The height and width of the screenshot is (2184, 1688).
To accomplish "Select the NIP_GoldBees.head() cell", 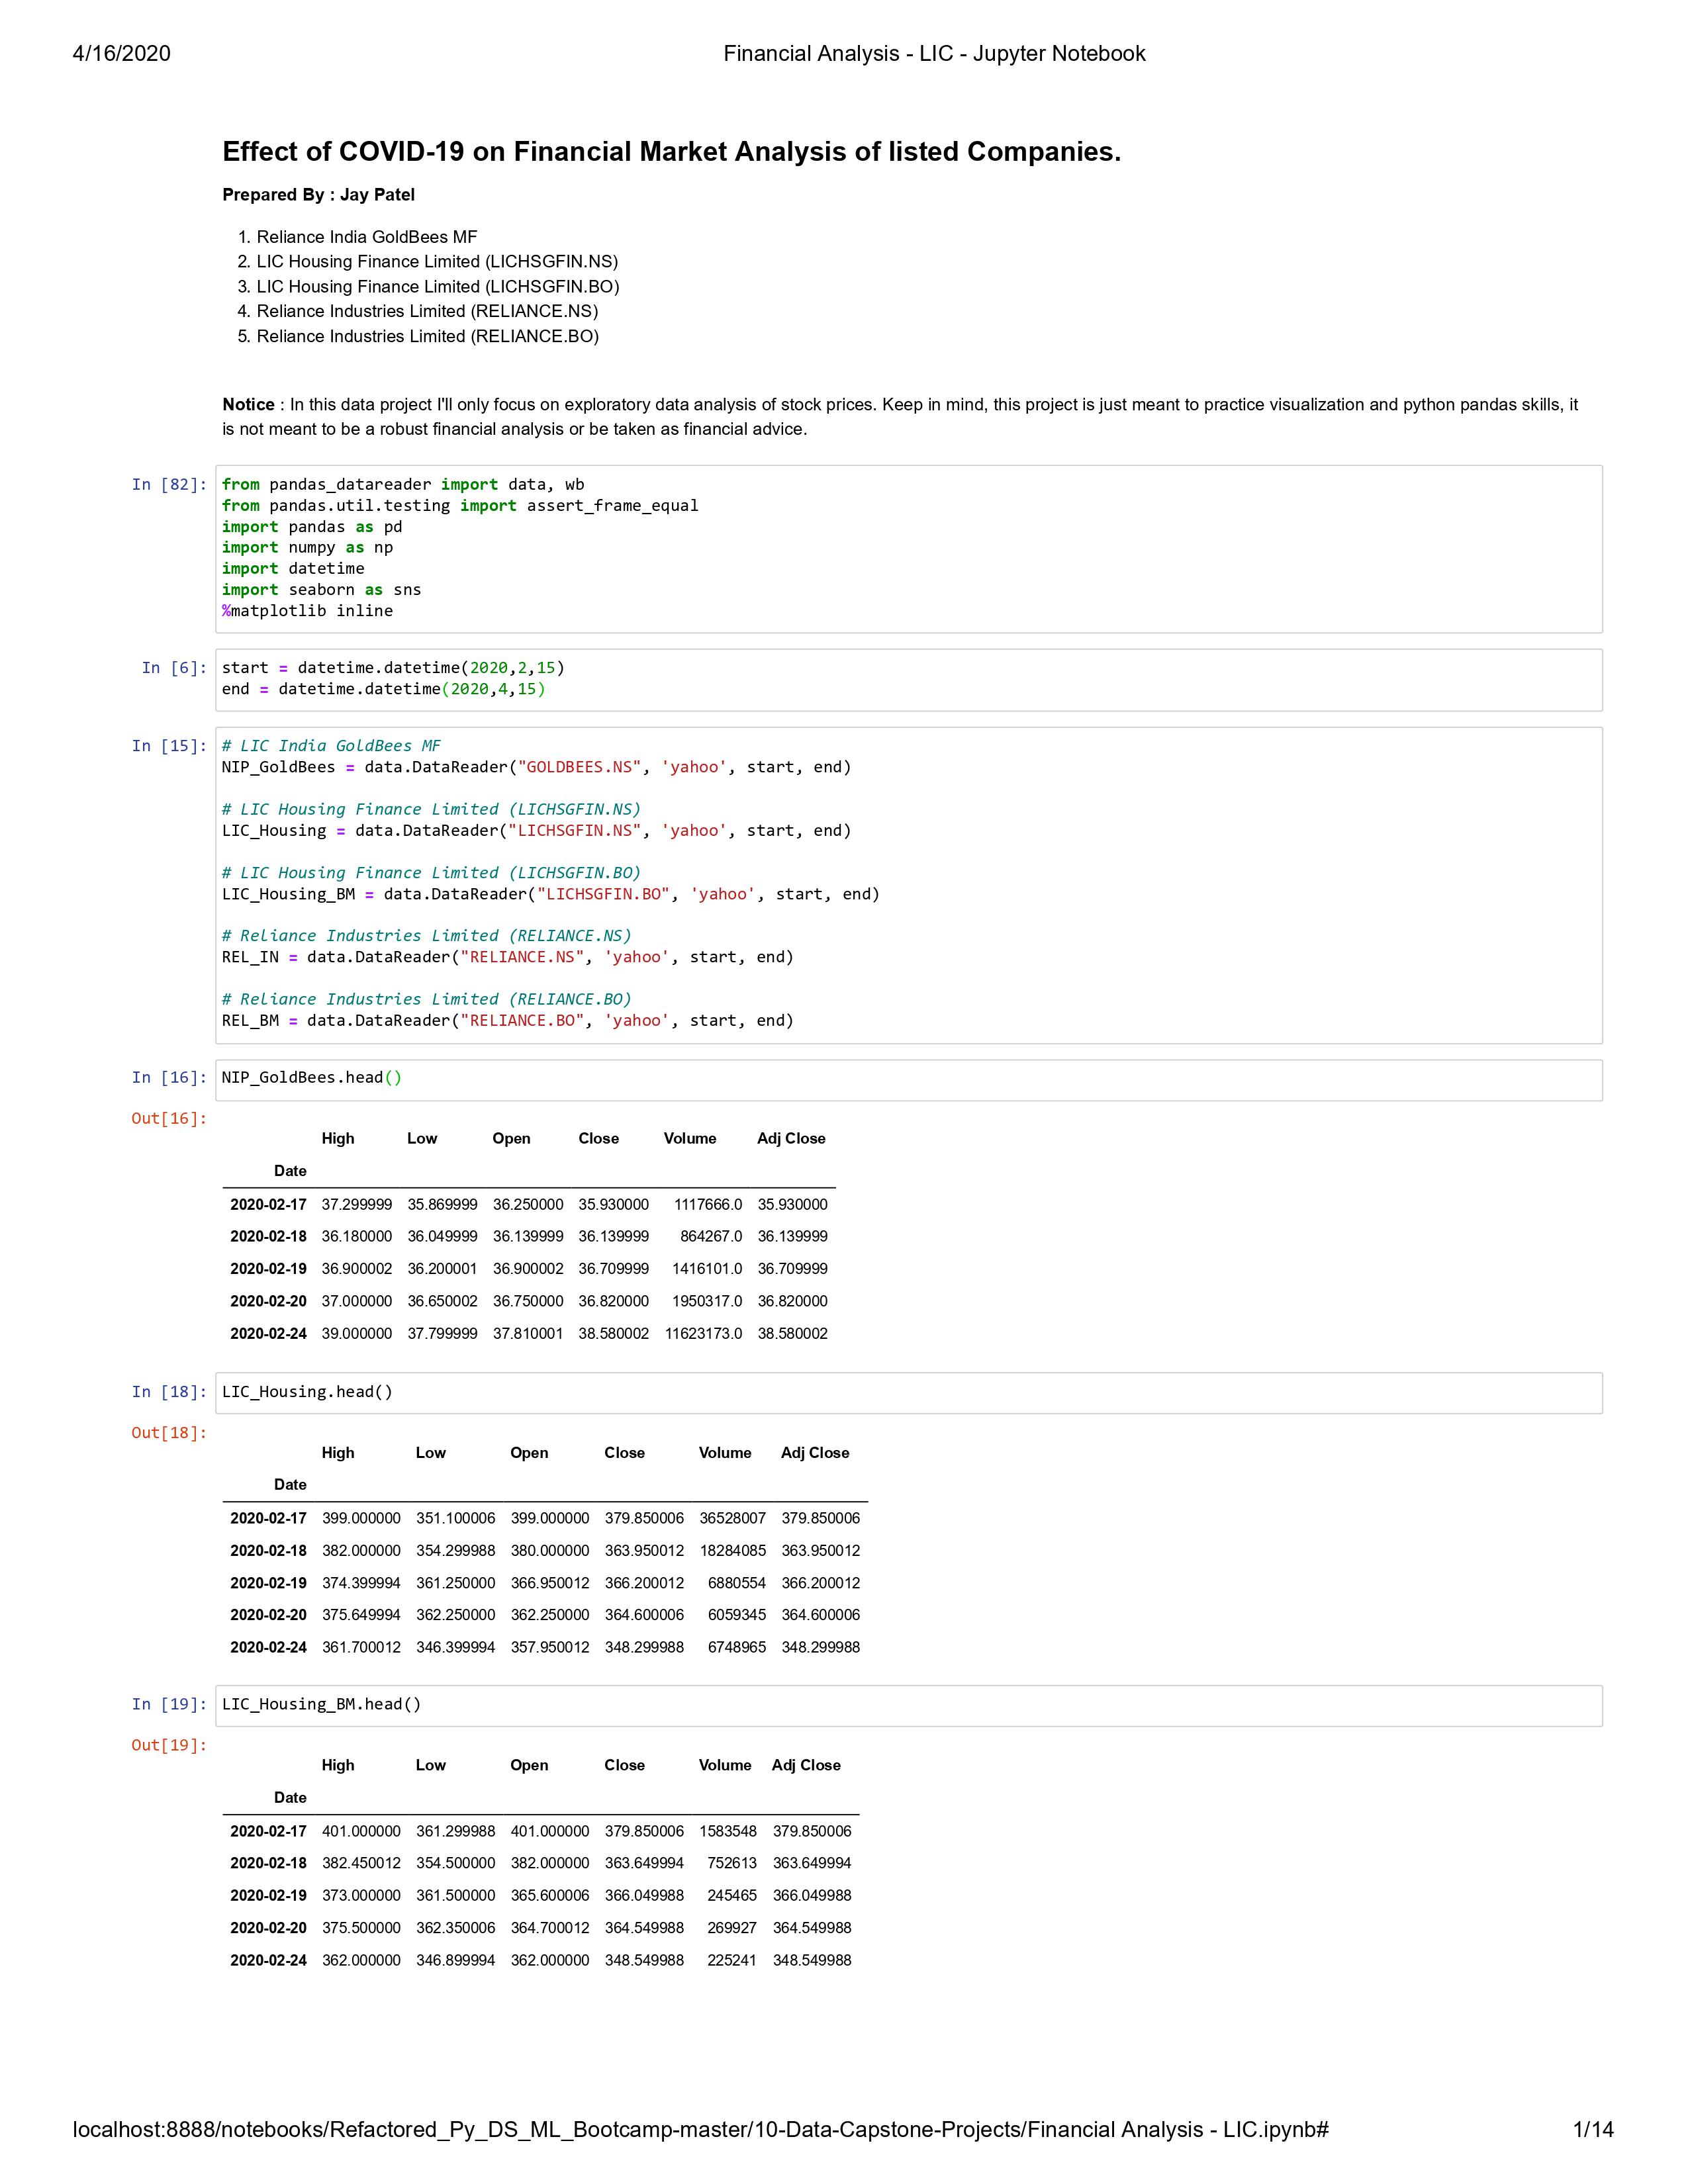I will 908,1079.
